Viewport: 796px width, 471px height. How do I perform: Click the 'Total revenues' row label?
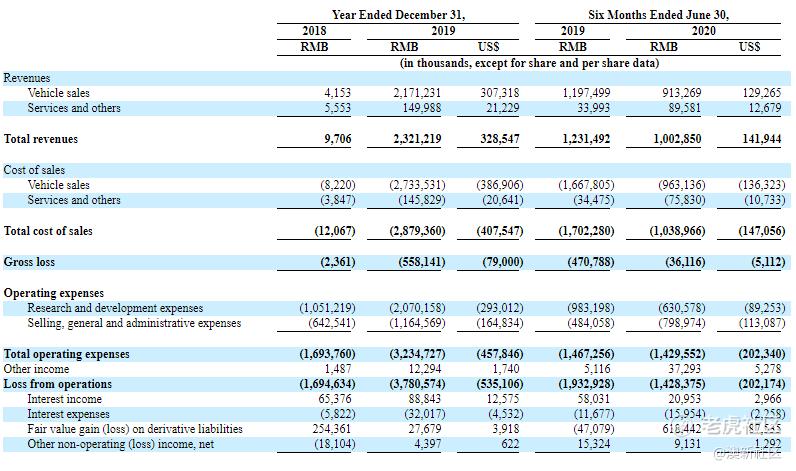(41, 139)
